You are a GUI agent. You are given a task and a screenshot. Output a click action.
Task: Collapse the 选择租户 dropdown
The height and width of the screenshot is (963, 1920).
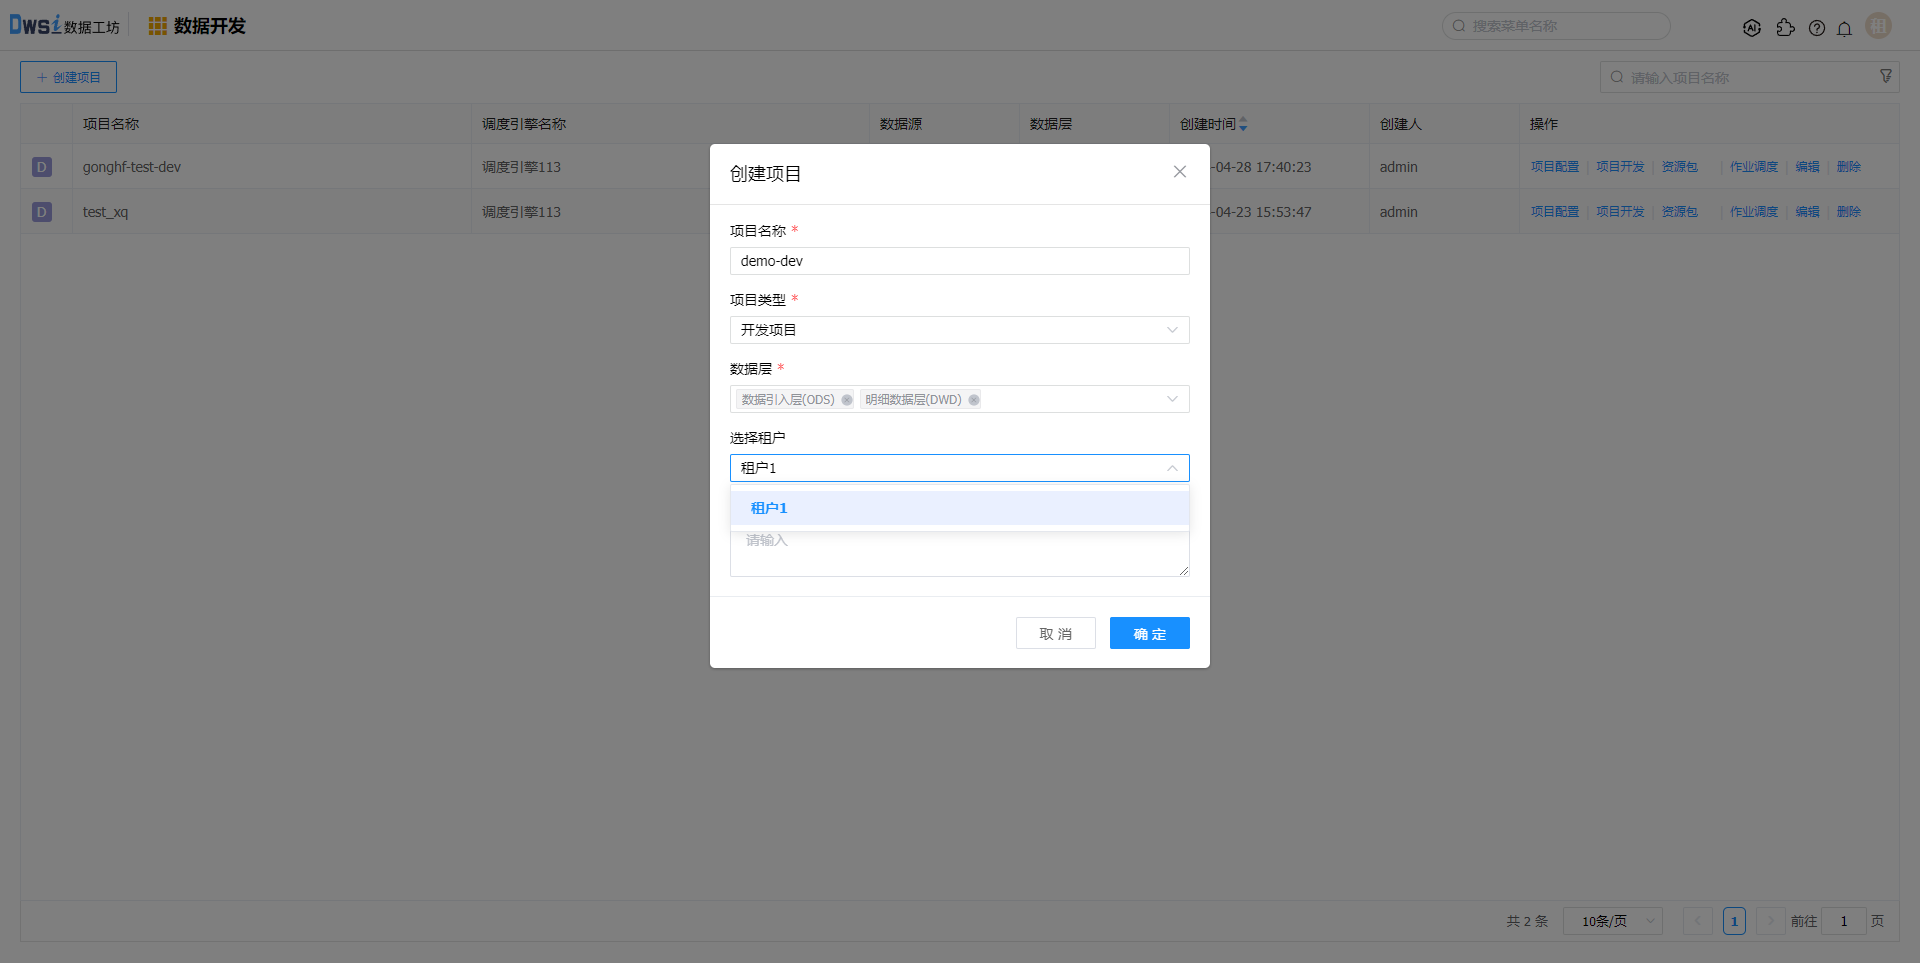(x=1172, y=468)
